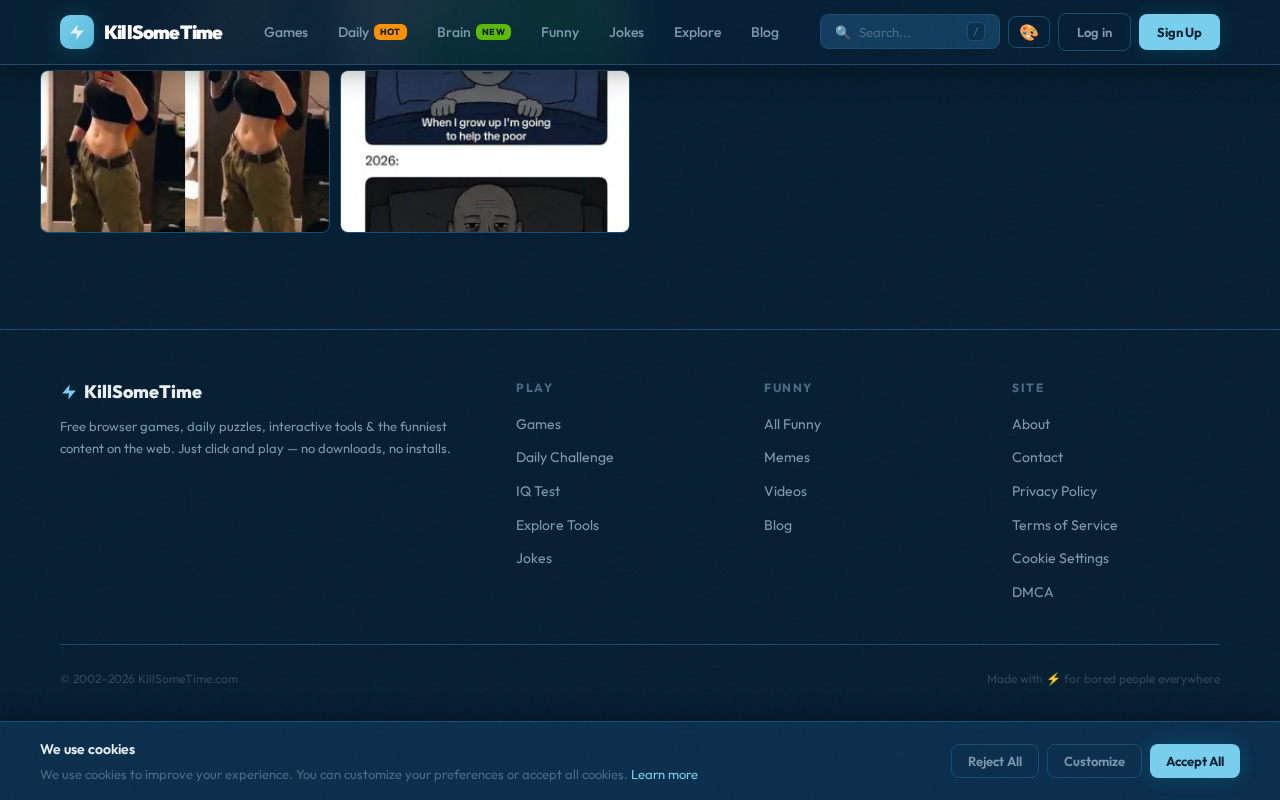
Task: Open the 'help the poor' comic thumbnail
Action: tap(485, 151)
